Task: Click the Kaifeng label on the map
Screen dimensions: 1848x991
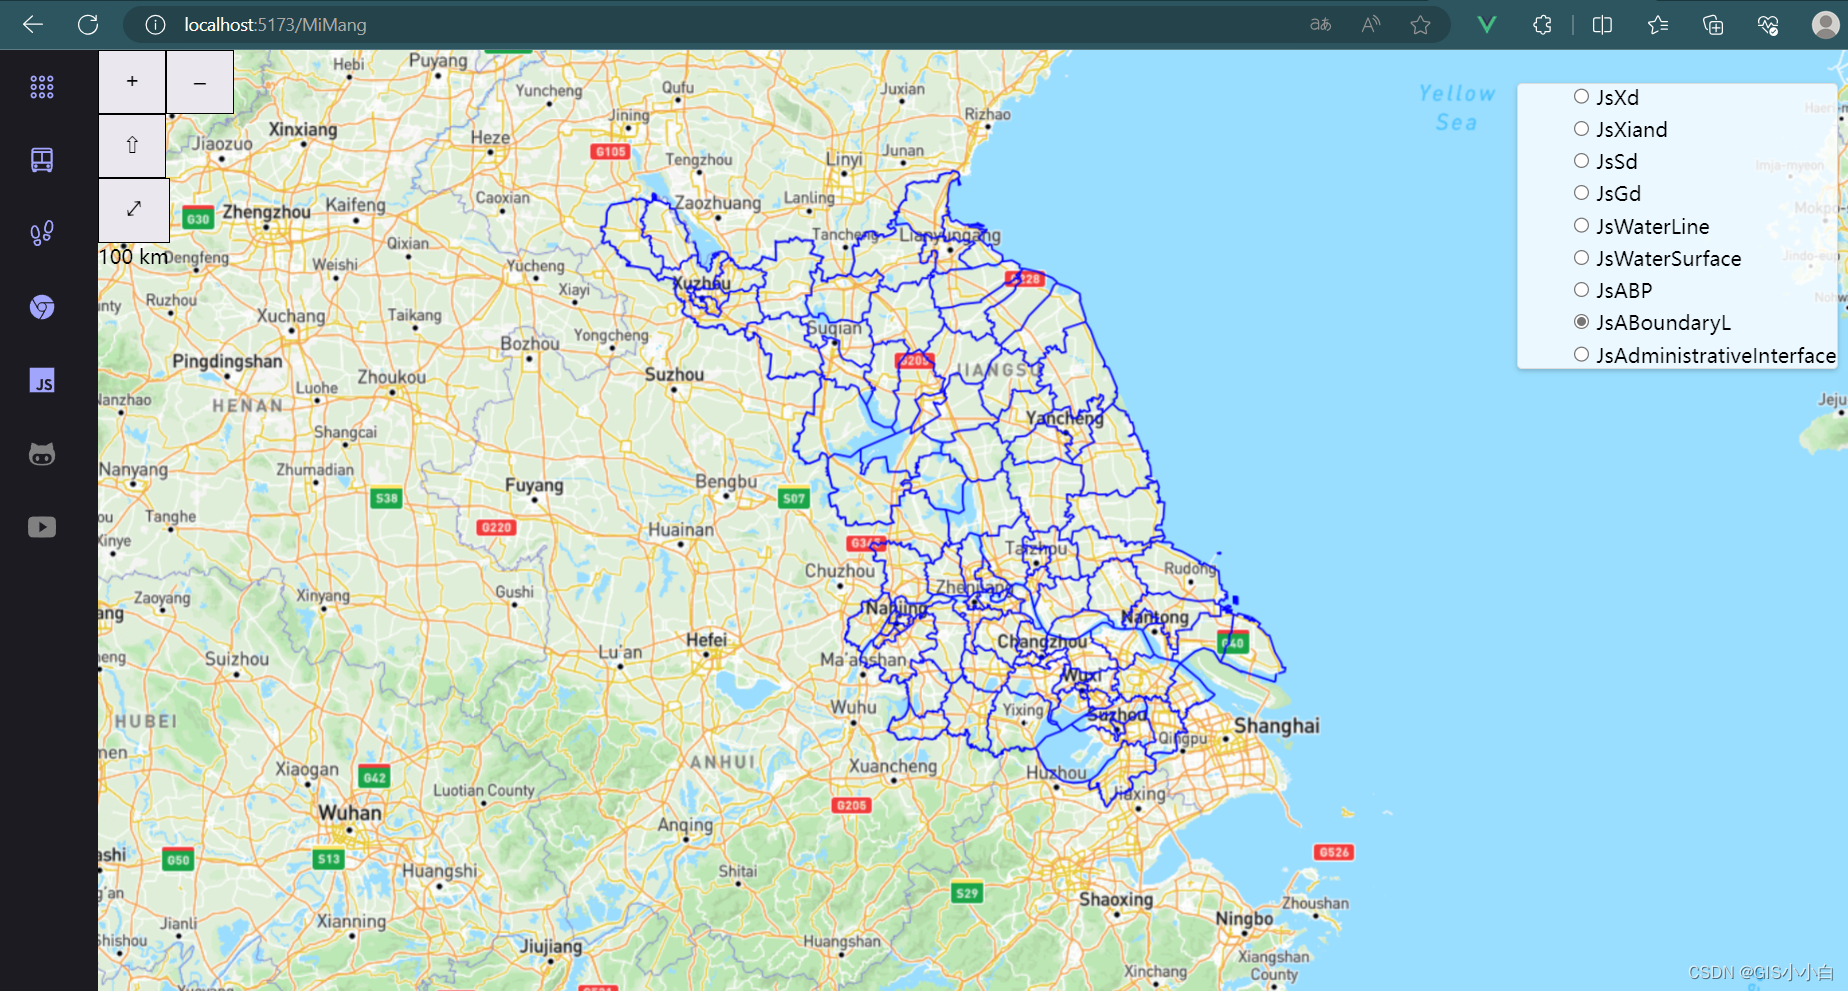Action: (355, 205)
